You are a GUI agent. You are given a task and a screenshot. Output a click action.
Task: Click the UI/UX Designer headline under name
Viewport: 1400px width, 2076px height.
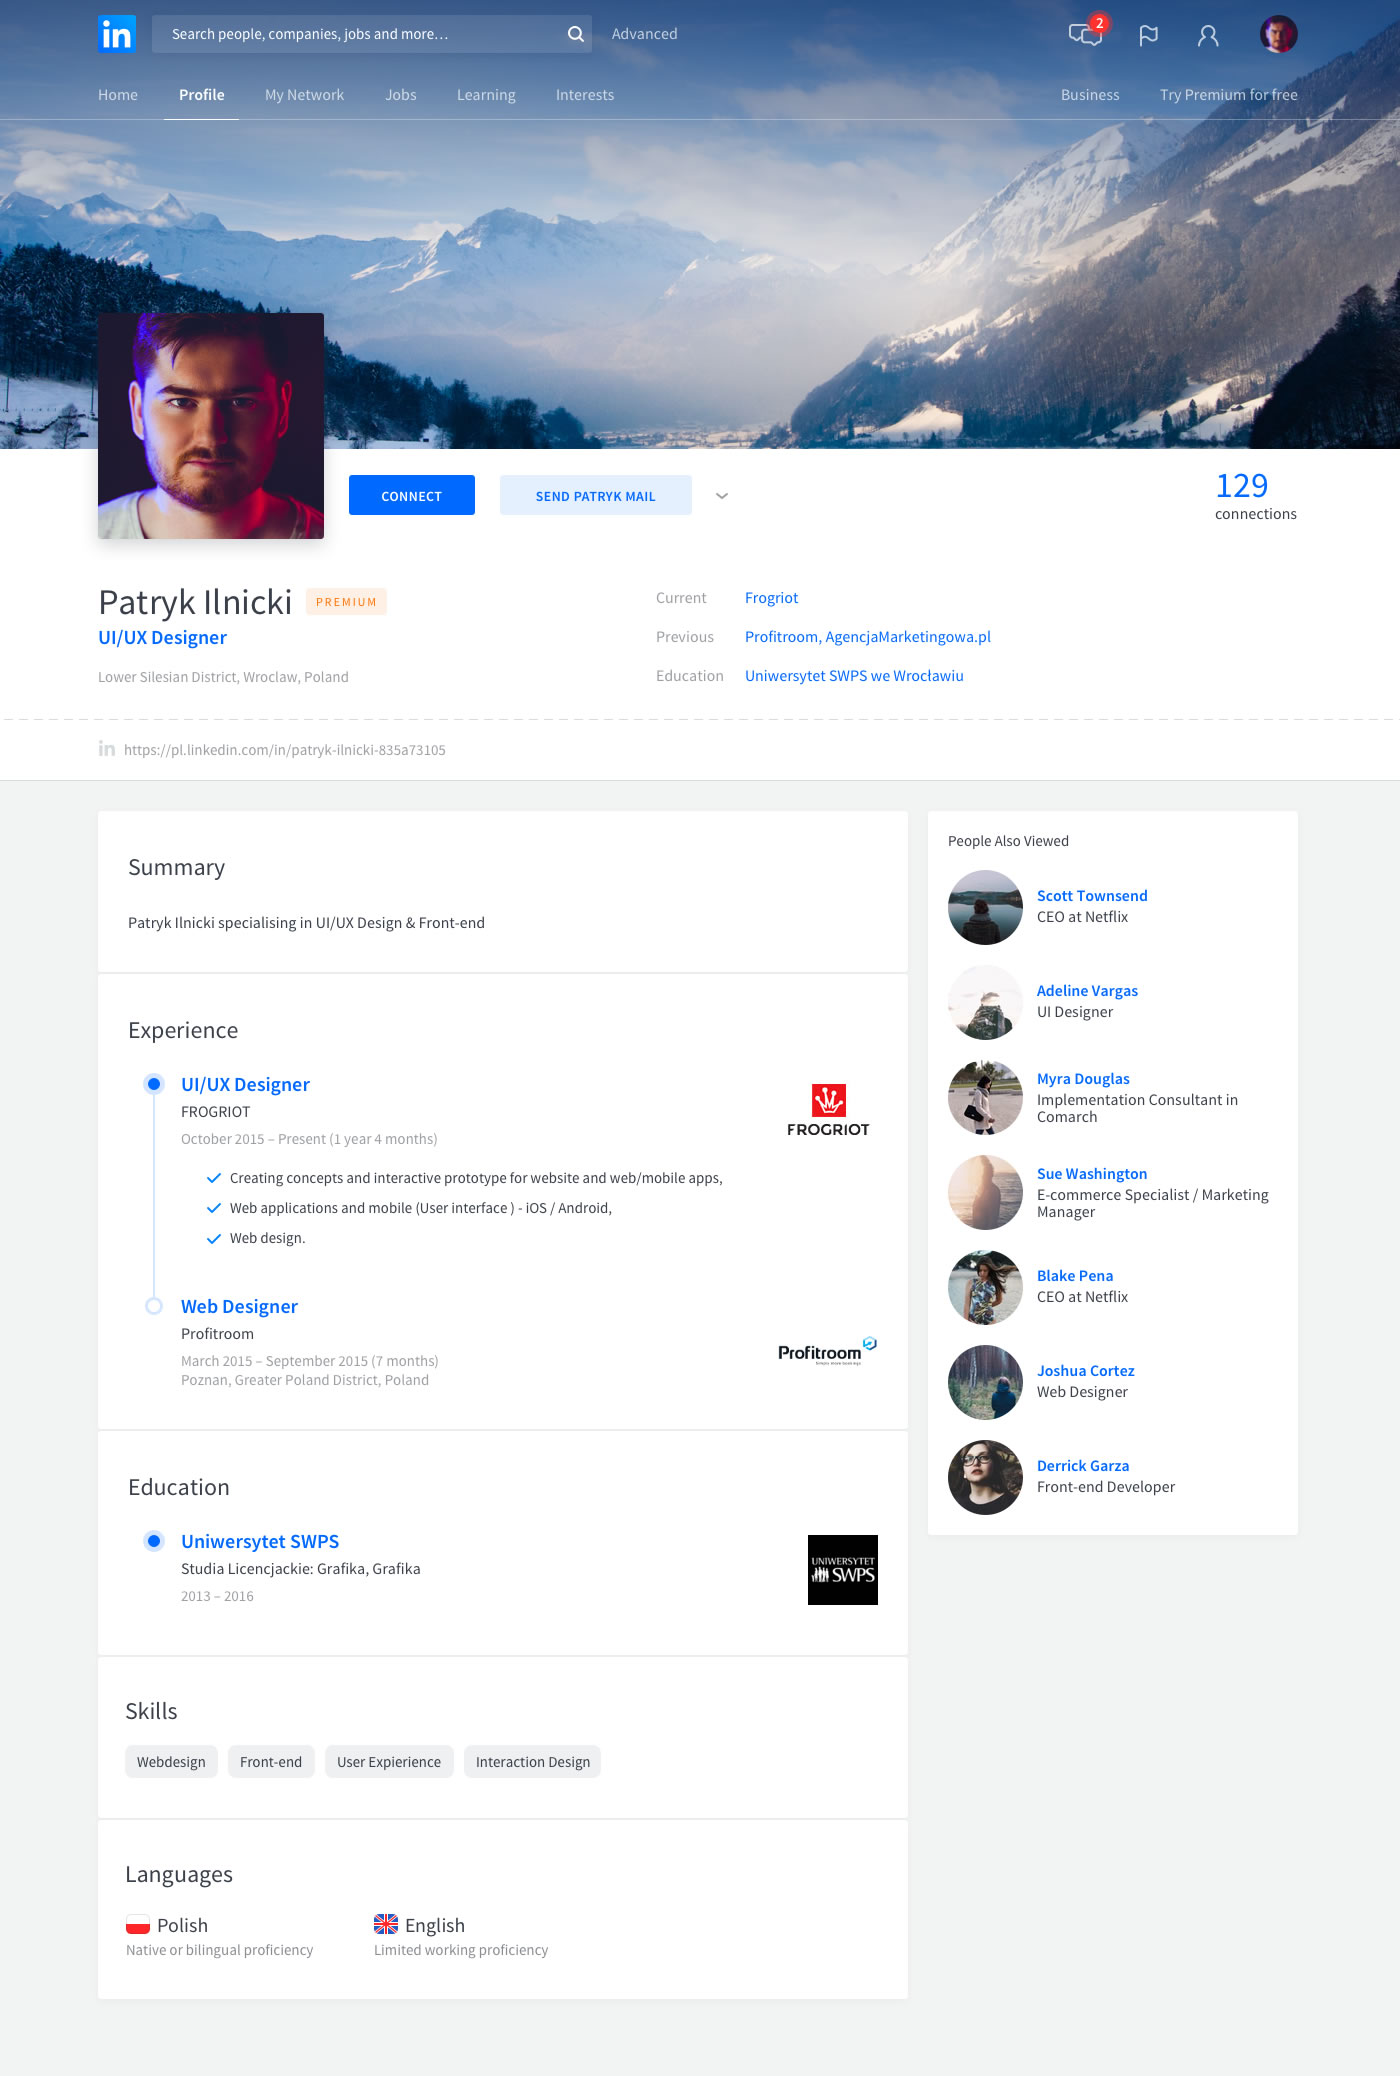tap(162, 638)
